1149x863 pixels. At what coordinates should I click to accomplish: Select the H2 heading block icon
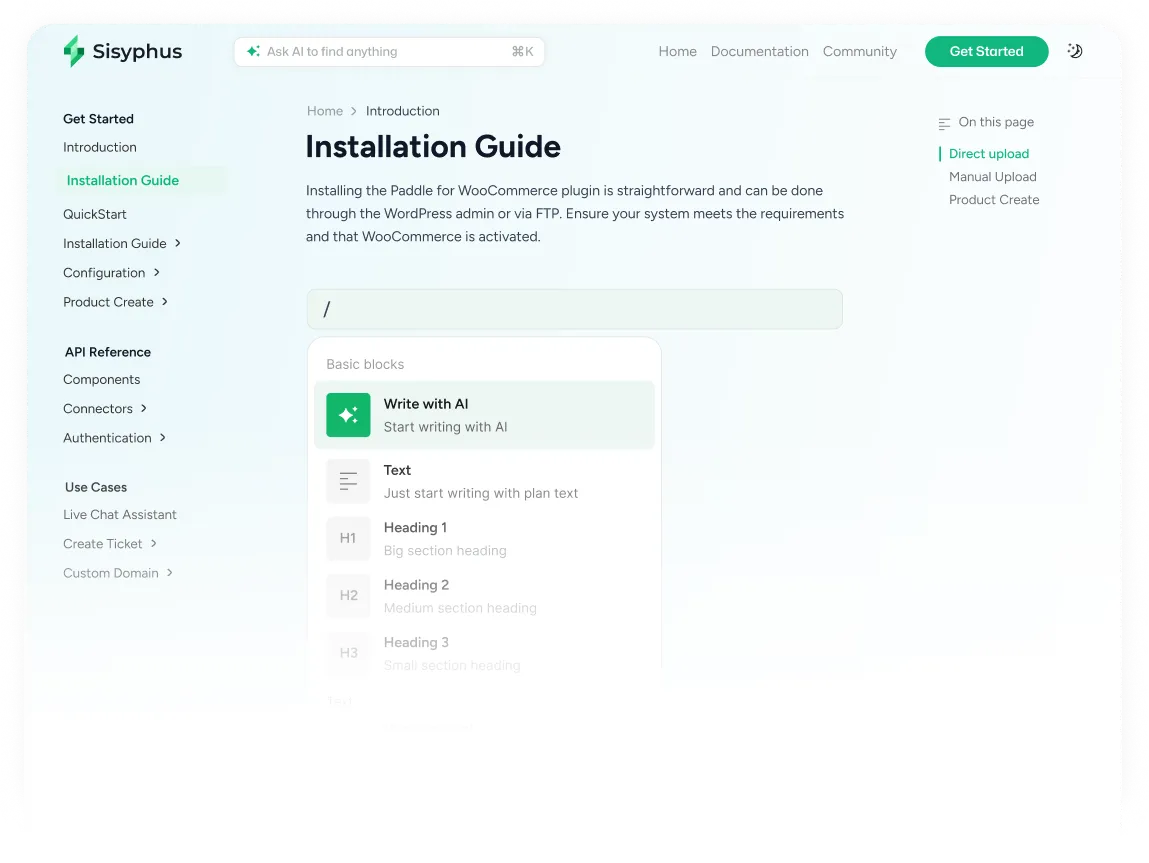(348, 596)
